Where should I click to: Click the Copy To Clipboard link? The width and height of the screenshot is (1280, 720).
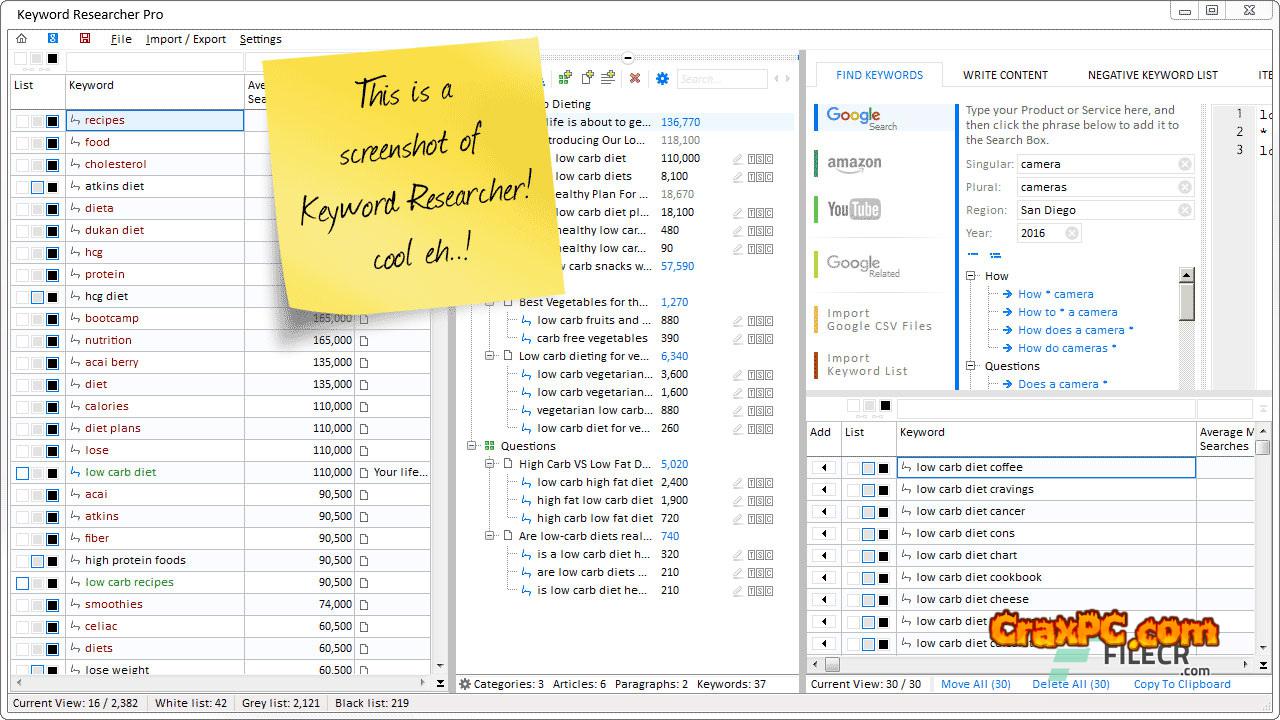coord(1181,684)
